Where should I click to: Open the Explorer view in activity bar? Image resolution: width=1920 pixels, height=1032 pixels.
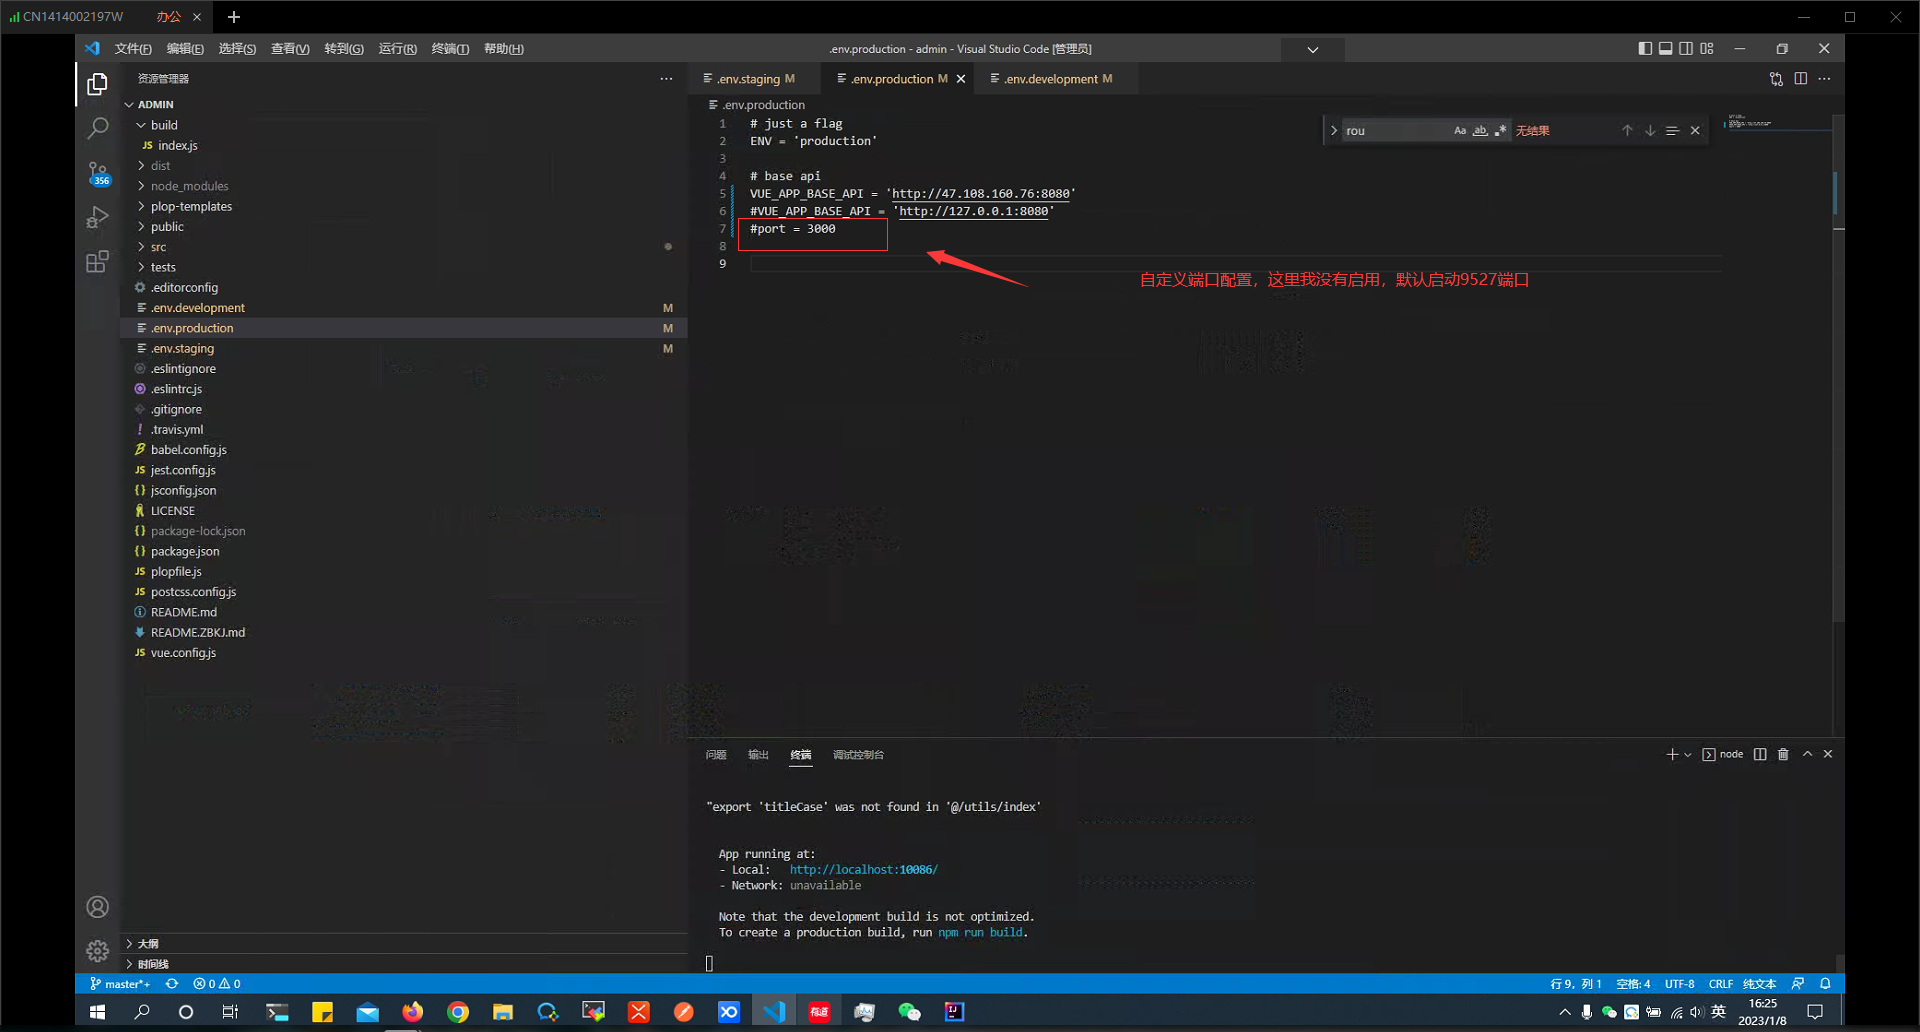point(97,85)
